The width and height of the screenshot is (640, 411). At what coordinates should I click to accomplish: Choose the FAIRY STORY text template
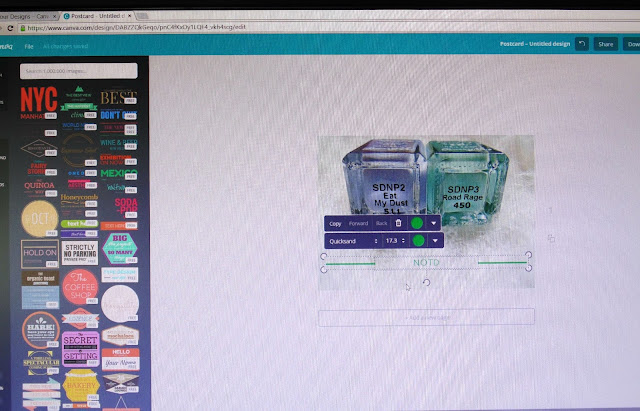tap(38, 169)
